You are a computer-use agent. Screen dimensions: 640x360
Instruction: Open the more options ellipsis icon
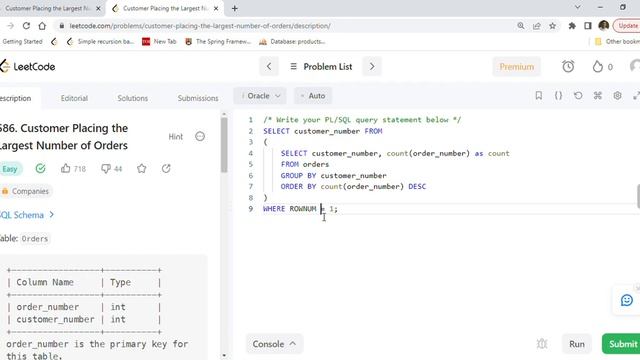(x=200, y=136)
